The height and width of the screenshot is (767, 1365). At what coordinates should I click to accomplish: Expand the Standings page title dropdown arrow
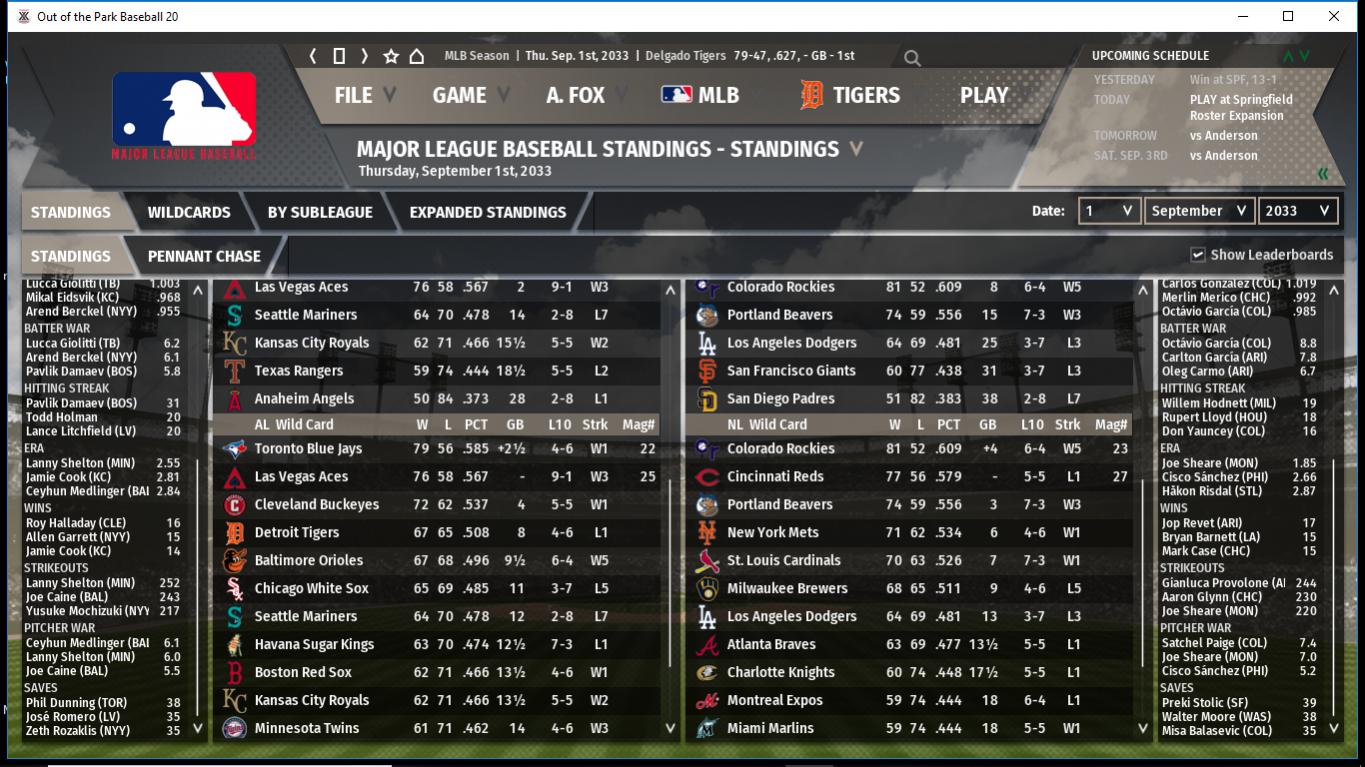click(x=856, y=149)
